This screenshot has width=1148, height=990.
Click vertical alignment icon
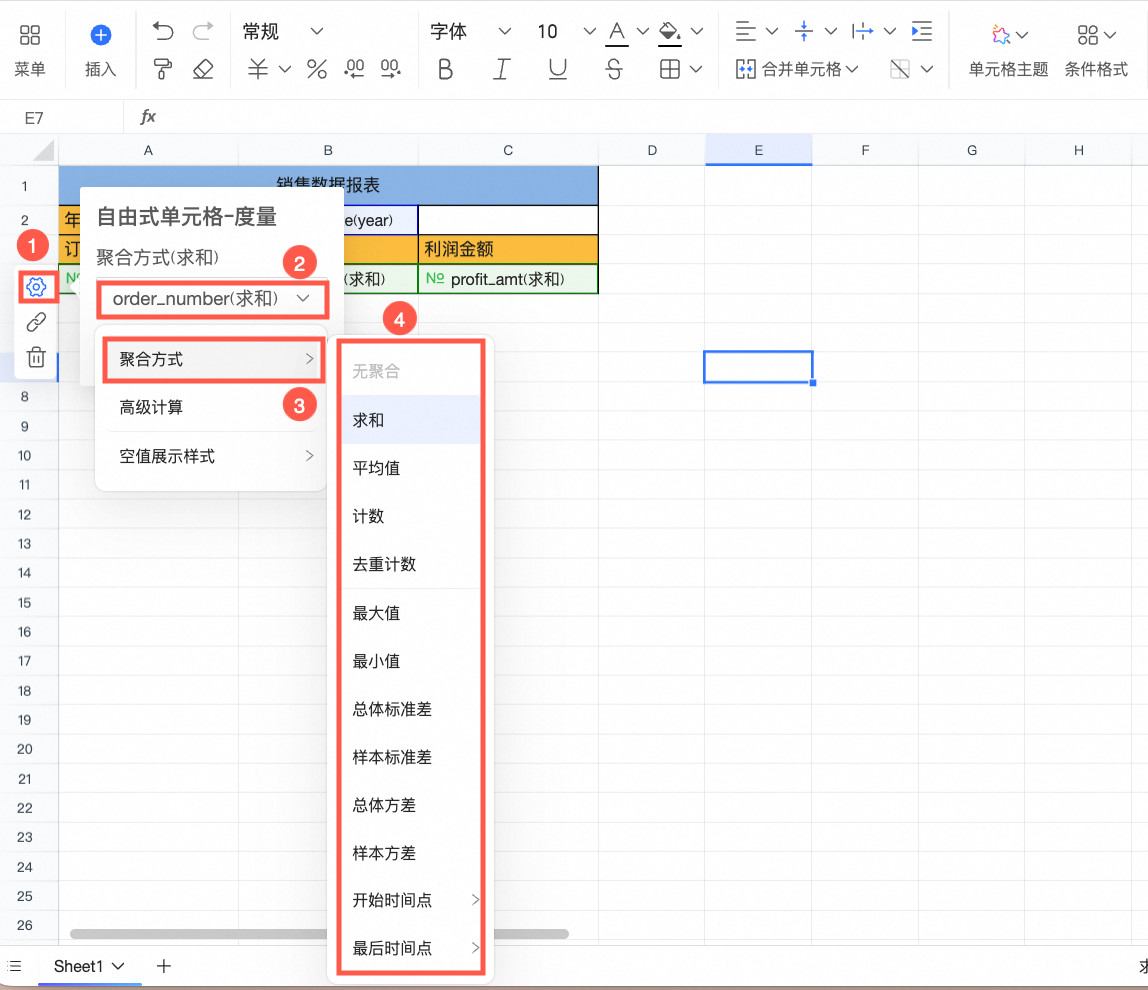(x=803, y=31)
